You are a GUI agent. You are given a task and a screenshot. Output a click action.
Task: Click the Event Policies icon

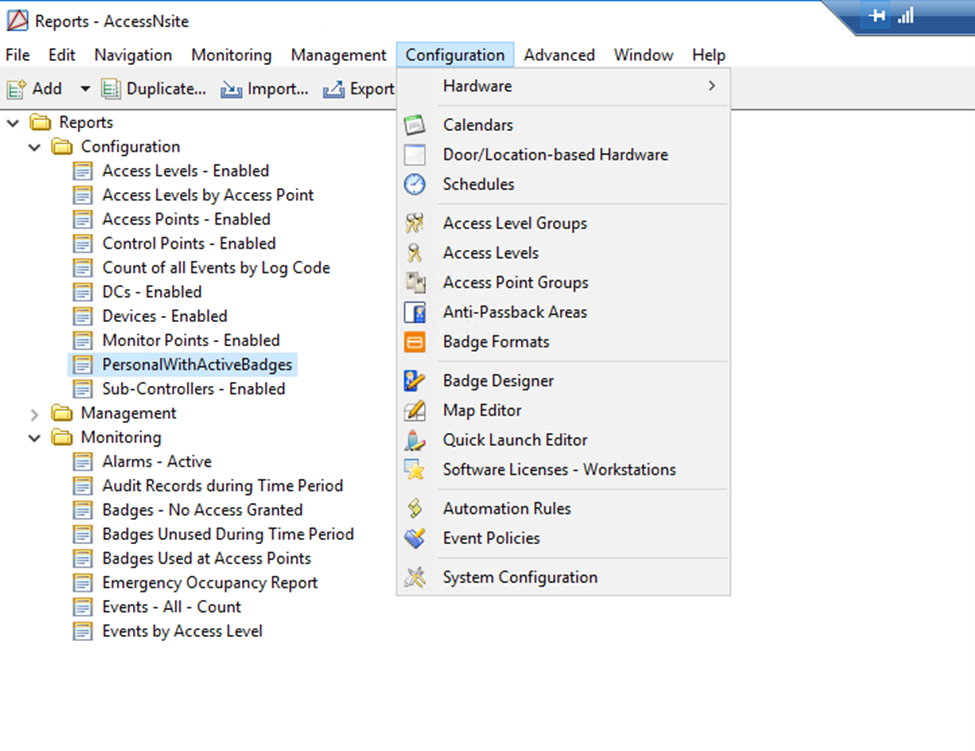pyautogui.click(x=415, y=538)
